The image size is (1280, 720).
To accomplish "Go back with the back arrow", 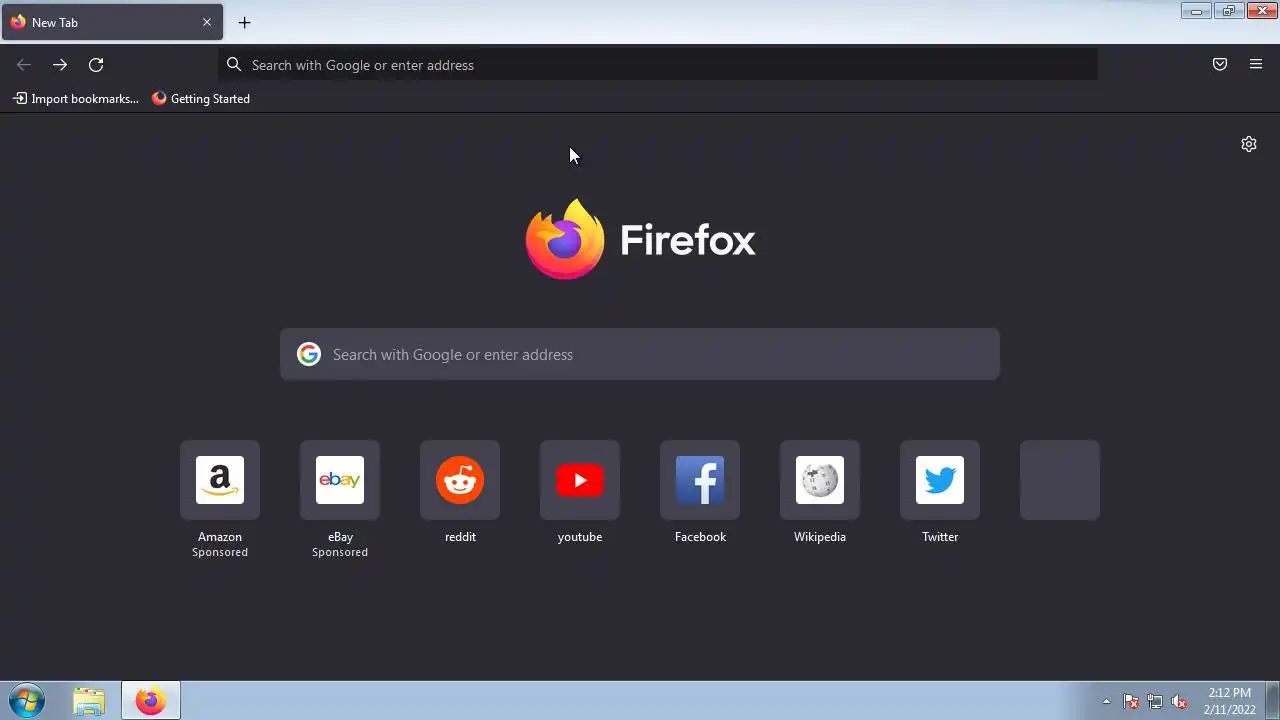I will 24,65.
